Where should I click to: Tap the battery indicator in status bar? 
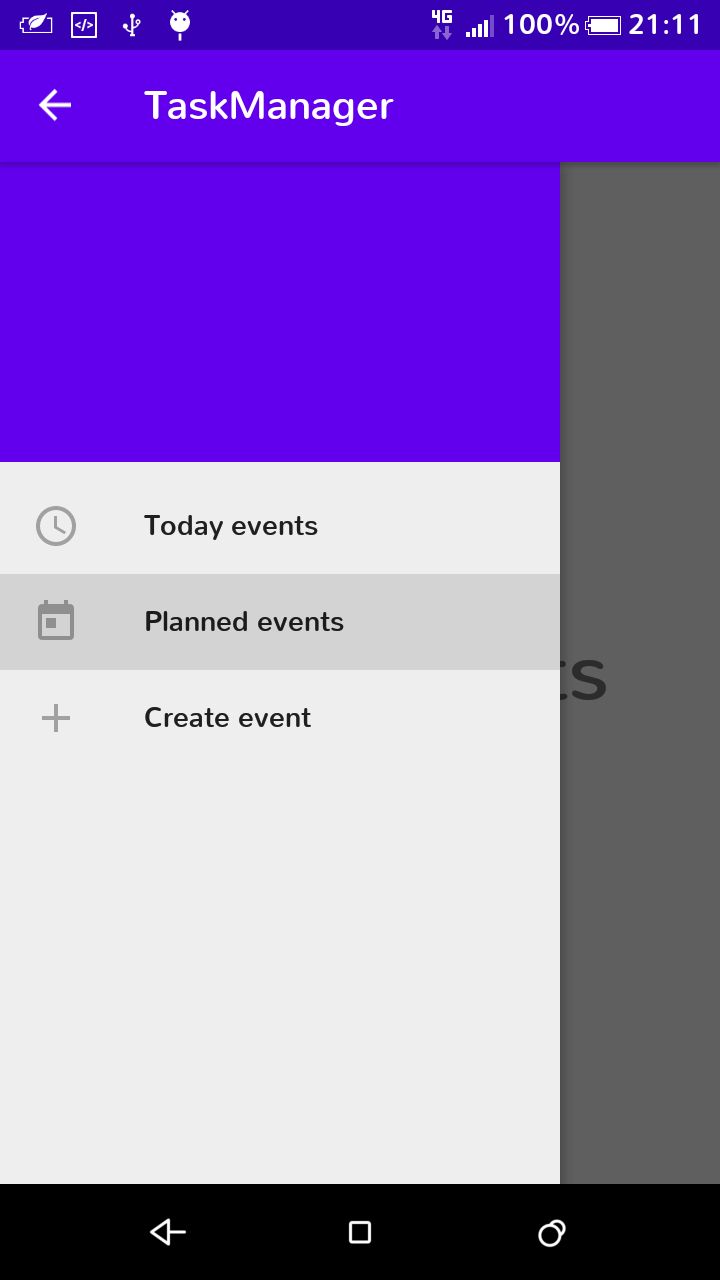pos(603,25)
